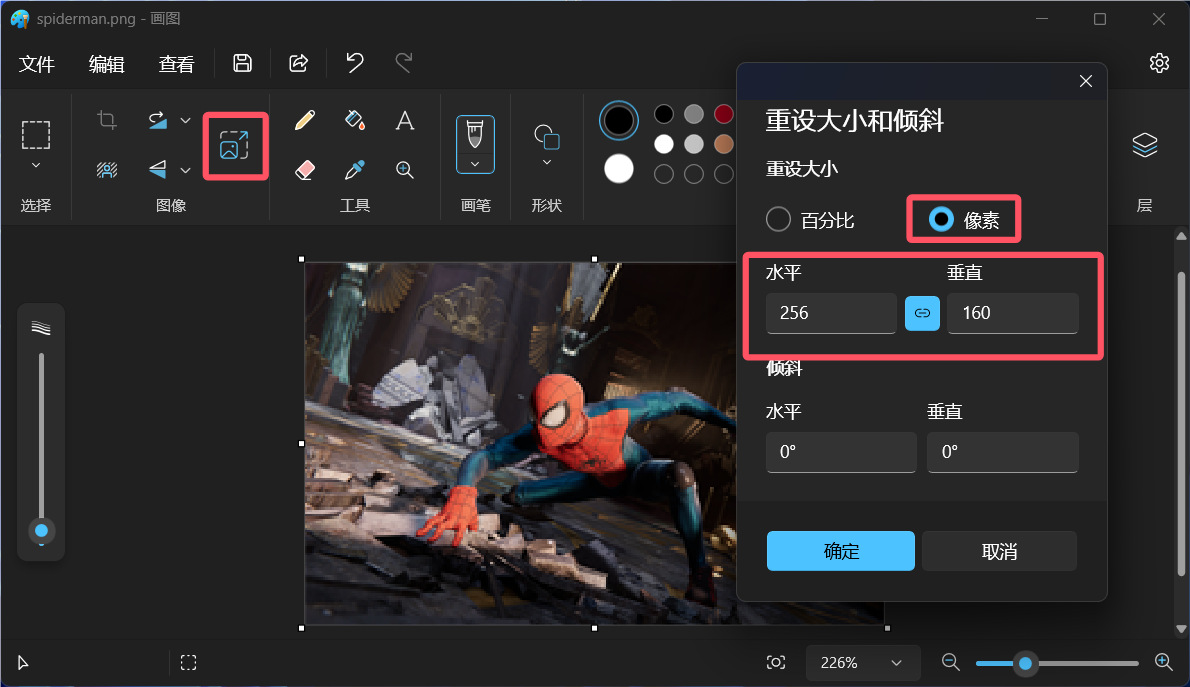Pick the gray palette swatch

[694, 114]
